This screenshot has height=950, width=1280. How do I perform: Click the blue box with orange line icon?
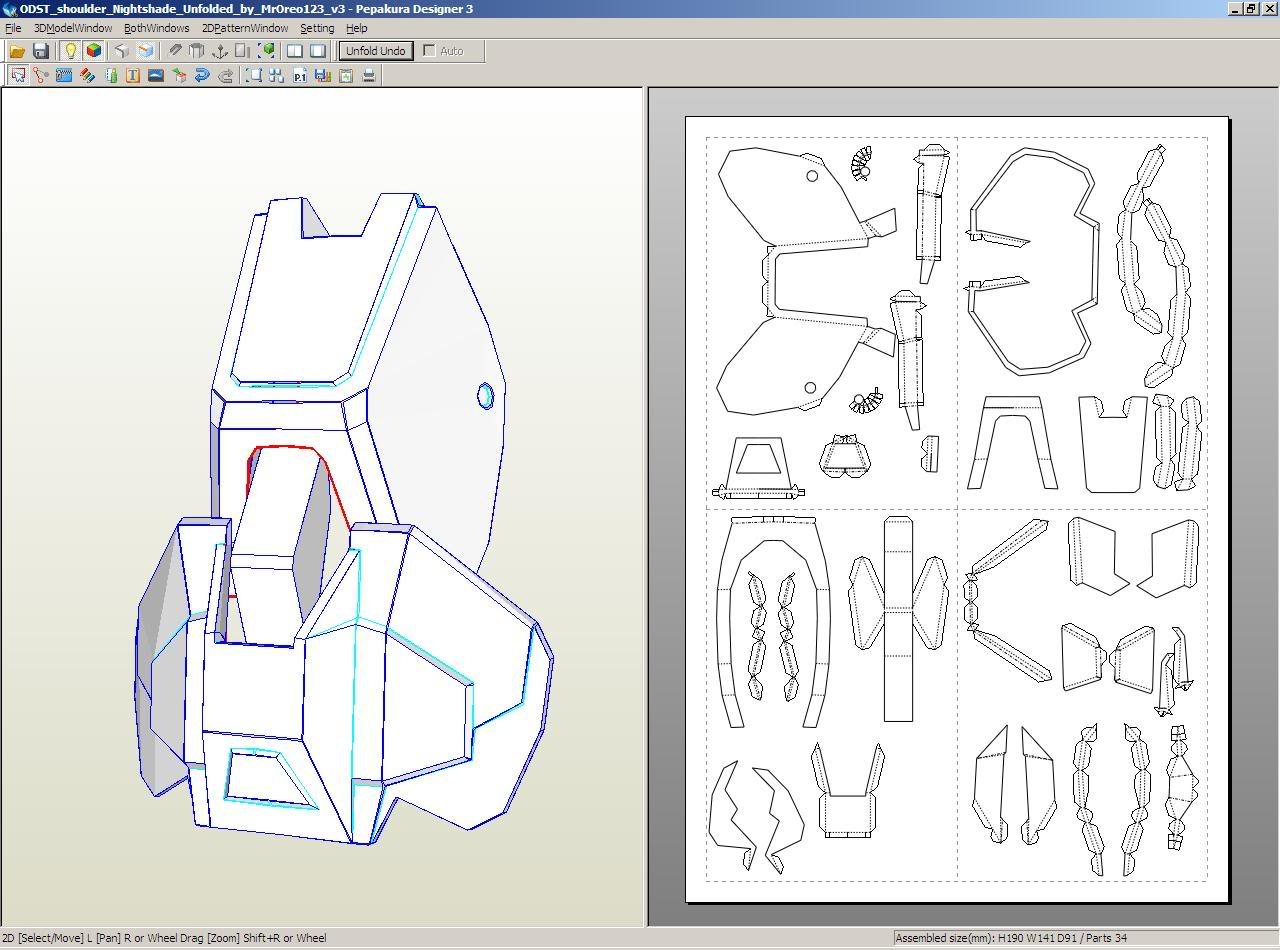146,51
